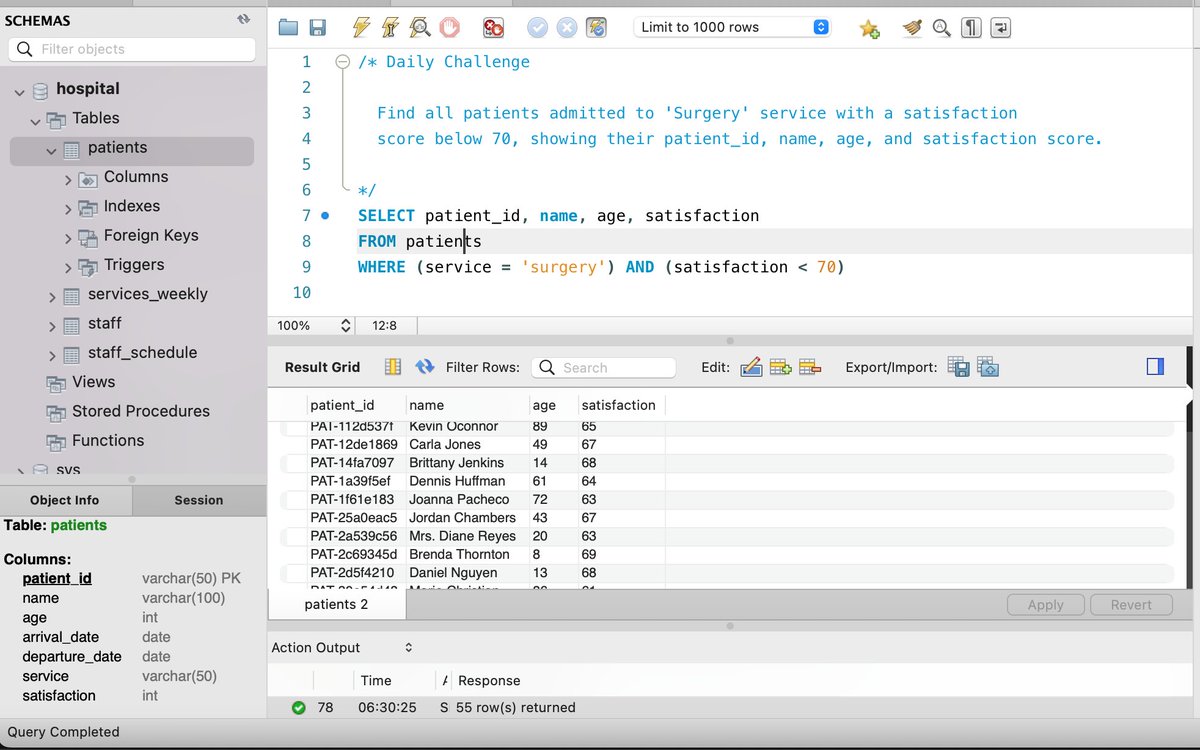Run EXPLAIN using the lightning magnifier icon
The image size is (1200, 750).
(x=420, y=28)
